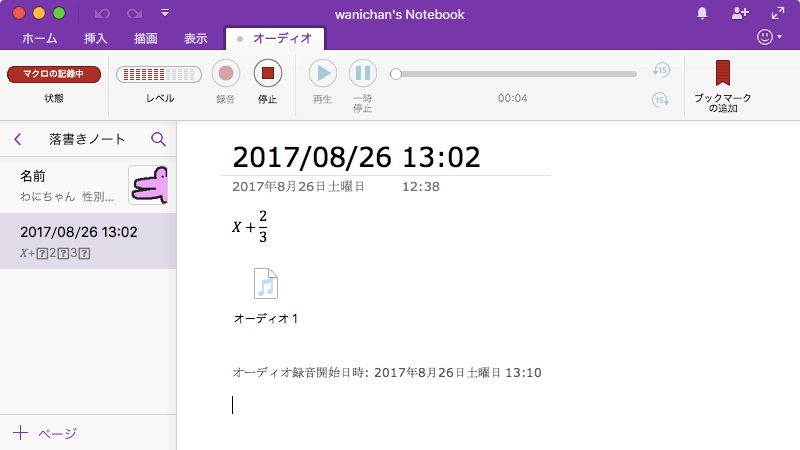Viewport: 800px width, 450px height.
Task: Click the share notebook person-plus icon
Action: [x=740, y=13]
